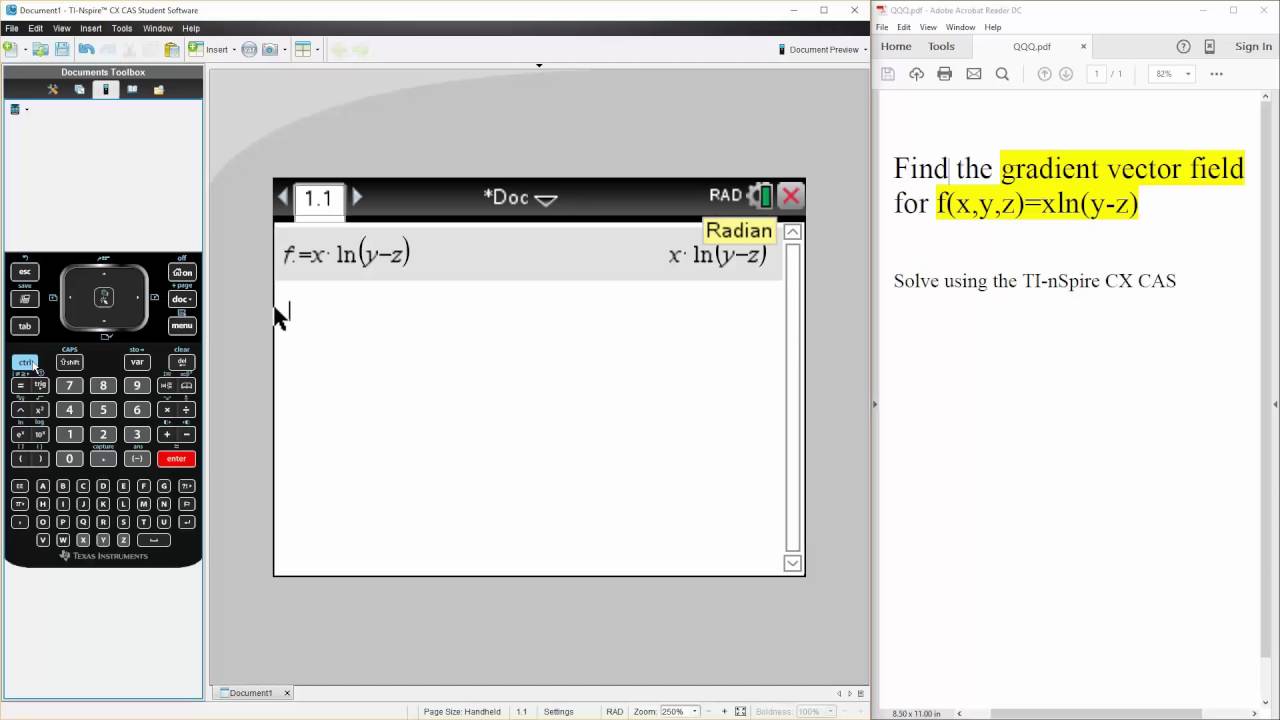1280x720 pixels.
Task: Click the home/on key on the keypad
Action: [x=182, y=272]
